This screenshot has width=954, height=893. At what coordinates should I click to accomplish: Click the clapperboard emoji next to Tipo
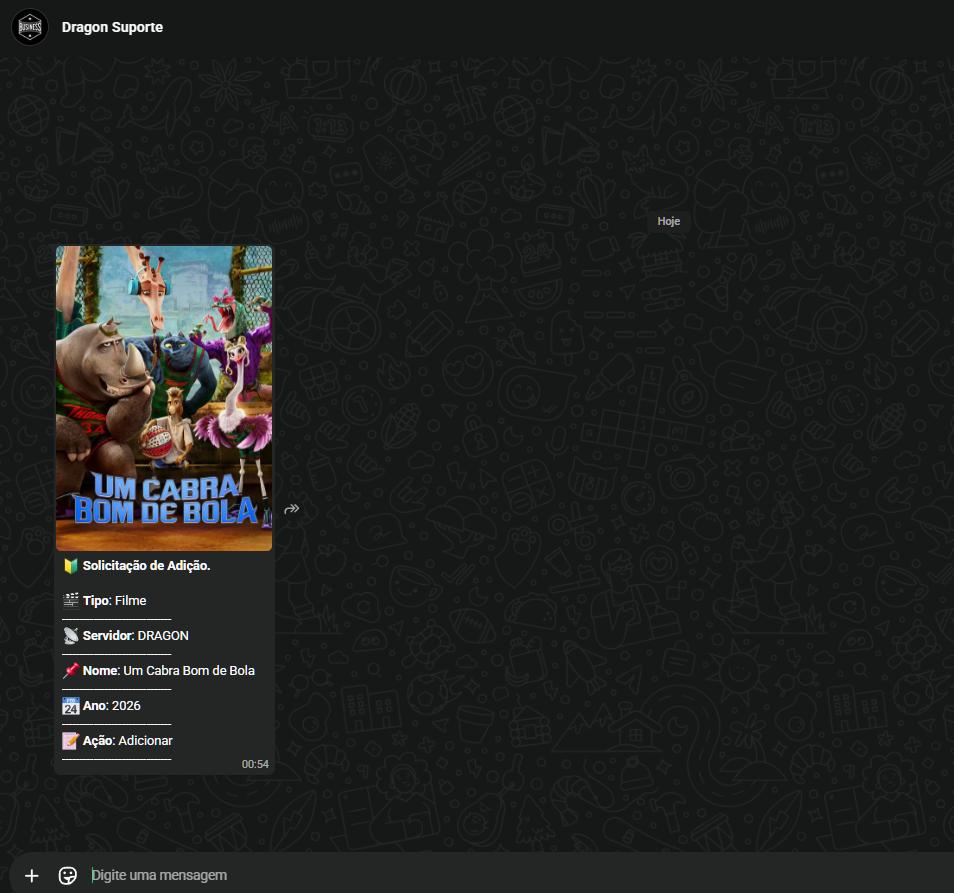(x=71, y=601)
